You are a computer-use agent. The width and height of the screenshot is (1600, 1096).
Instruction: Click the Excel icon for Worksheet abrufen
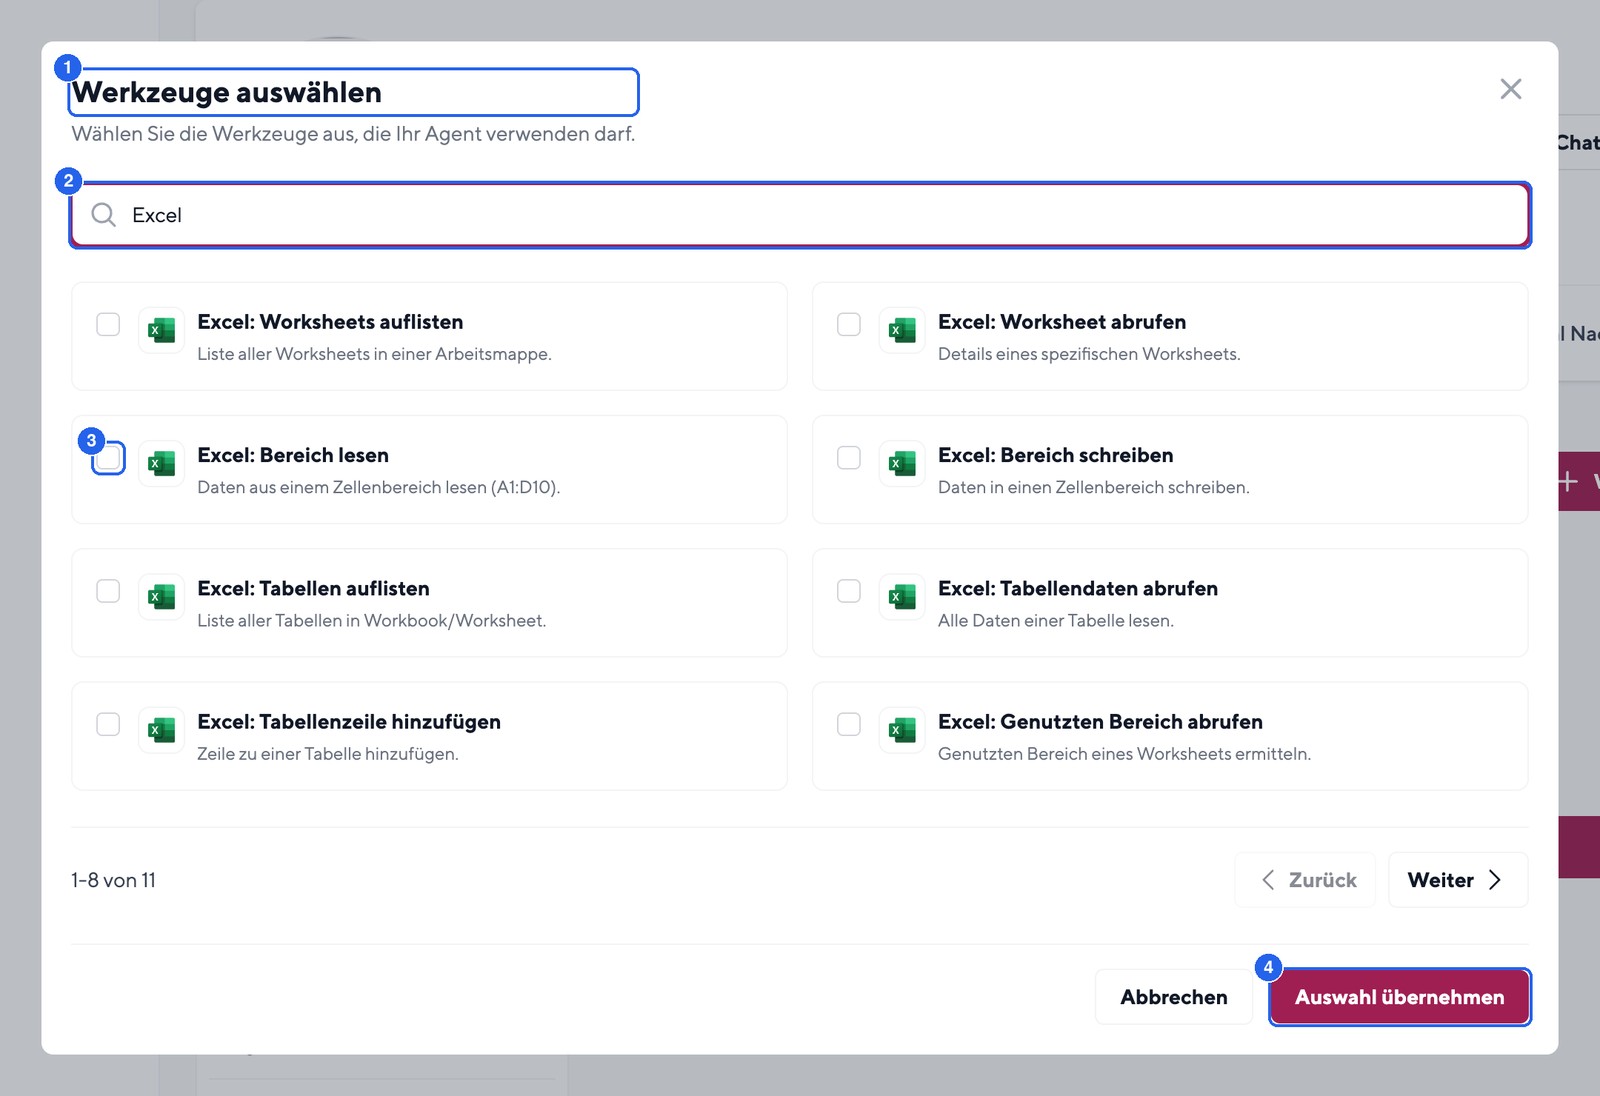(x=902, y=330)
